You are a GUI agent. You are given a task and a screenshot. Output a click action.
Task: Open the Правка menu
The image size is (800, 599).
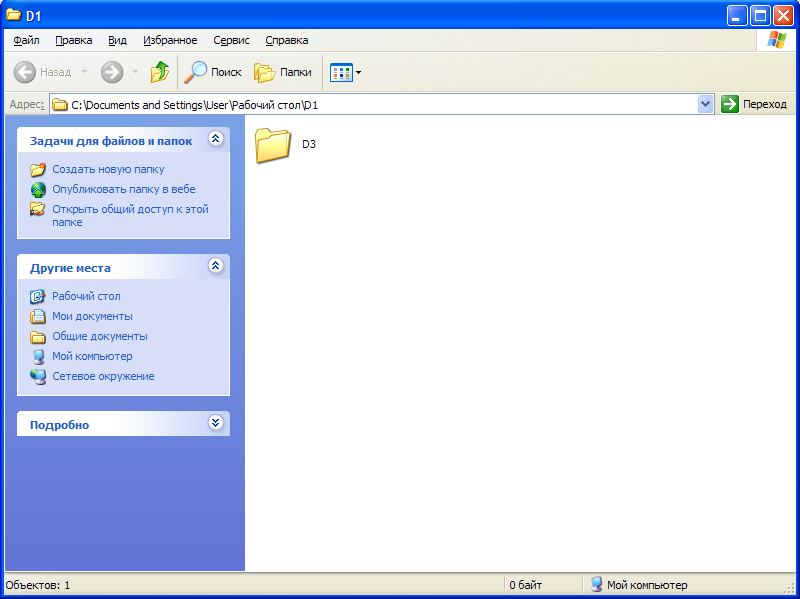(73, 40)
